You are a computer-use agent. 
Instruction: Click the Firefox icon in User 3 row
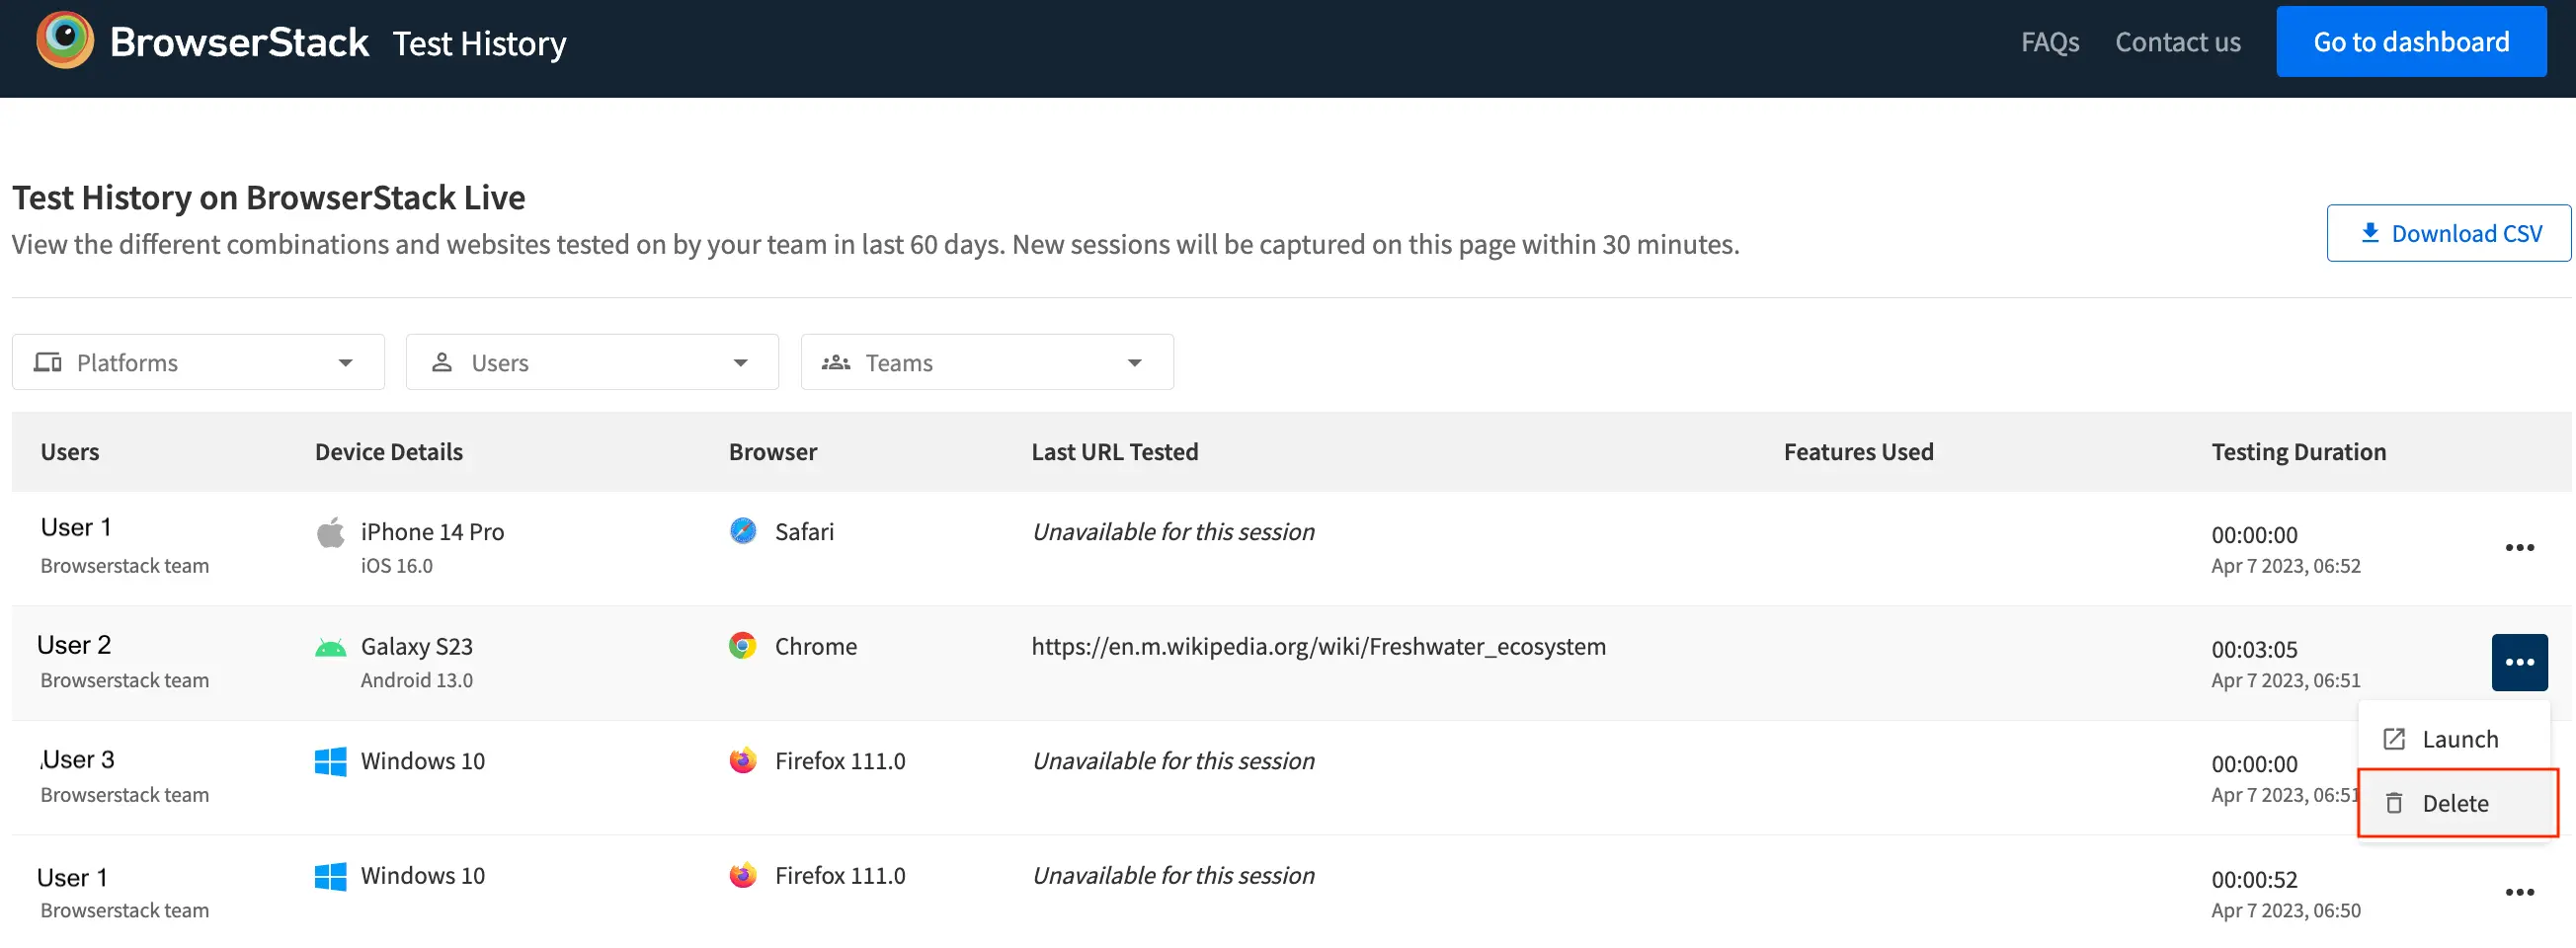tap(742, 761)
